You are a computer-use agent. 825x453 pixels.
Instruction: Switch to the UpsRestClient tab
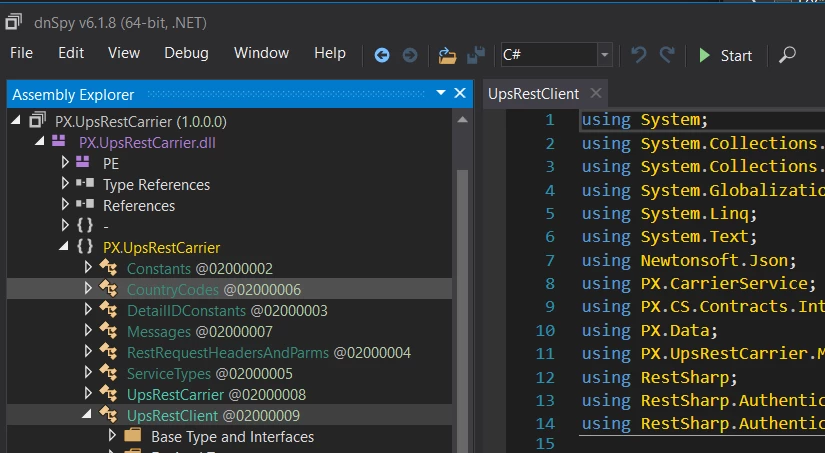point(534,94)
